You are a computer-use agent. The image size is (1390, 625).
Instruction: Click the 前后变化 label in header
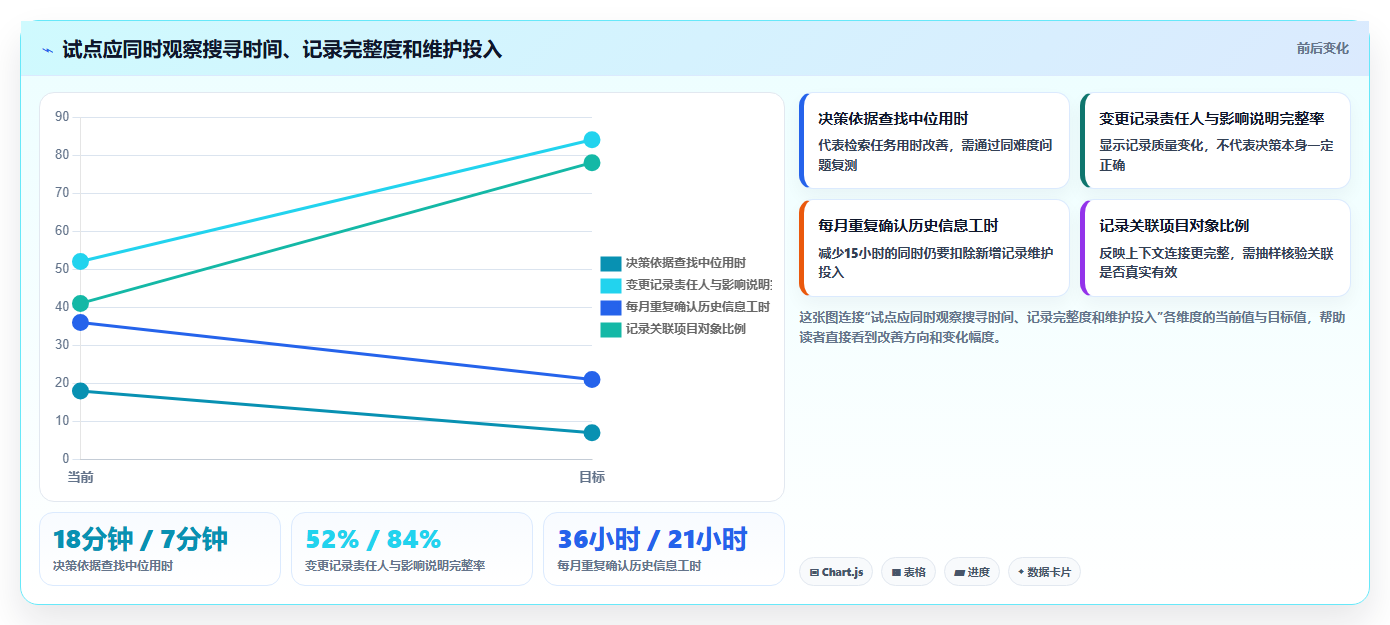[x=1322, y=48]
